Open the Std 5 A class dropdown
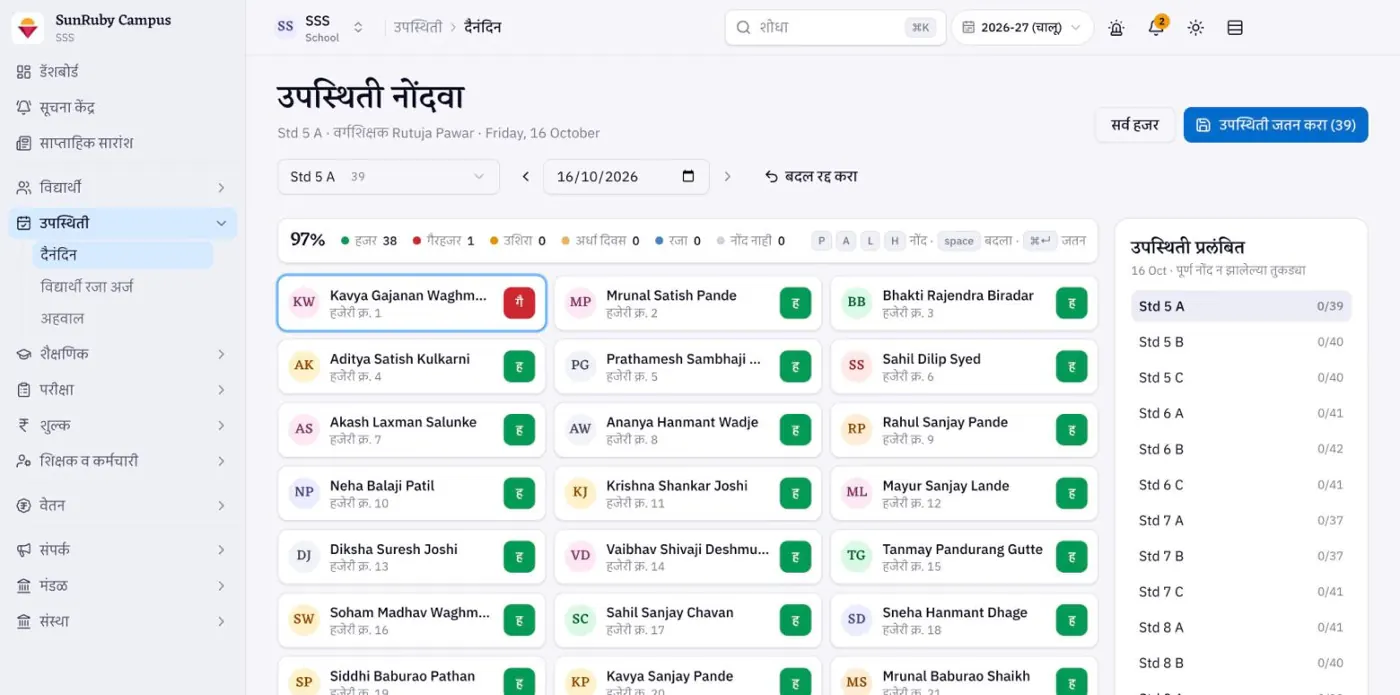 tap(388, 177)
